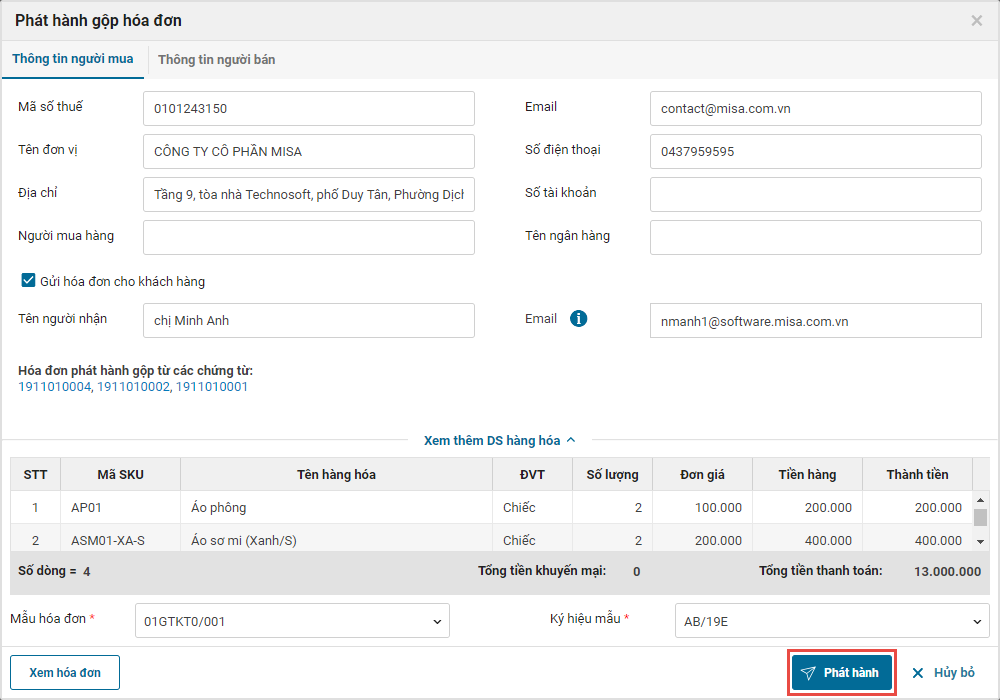This screenshot has height=700, width=1000.
Task: Click the Tên ngân hàng input field
Action: pos(815,237)
